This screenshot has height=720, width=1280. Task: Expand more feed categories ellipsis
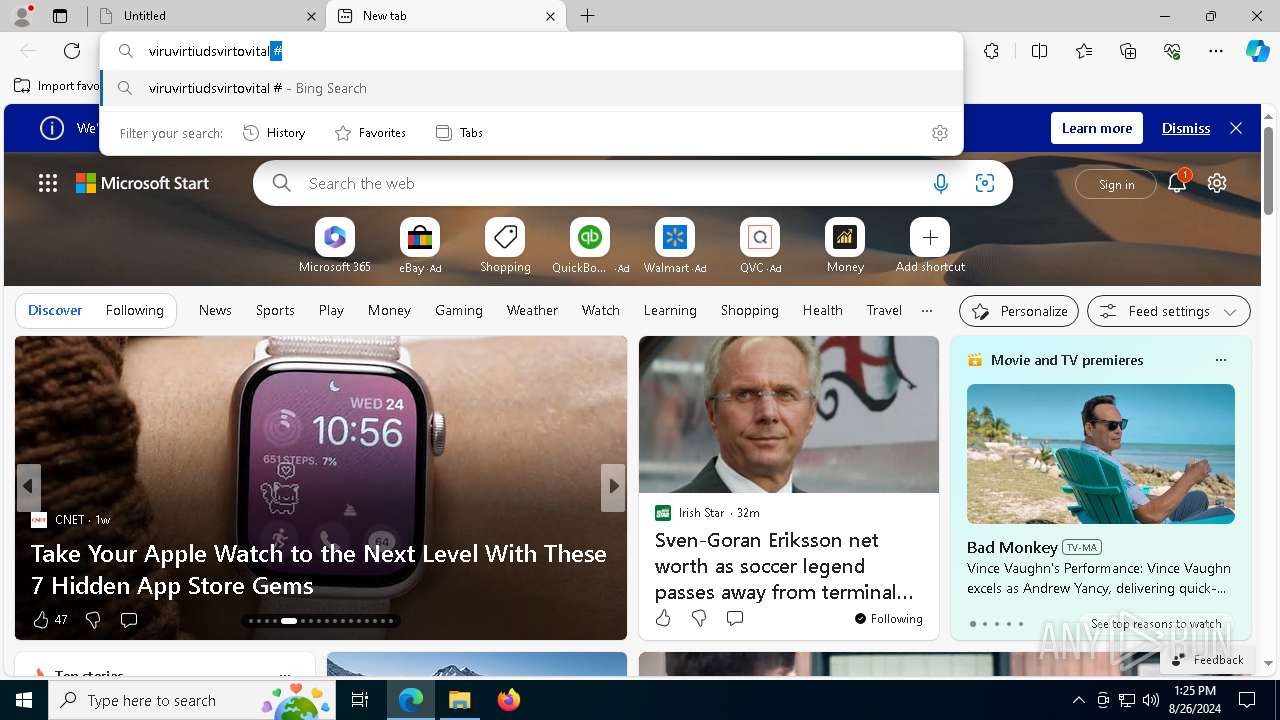tap(927, 310)
